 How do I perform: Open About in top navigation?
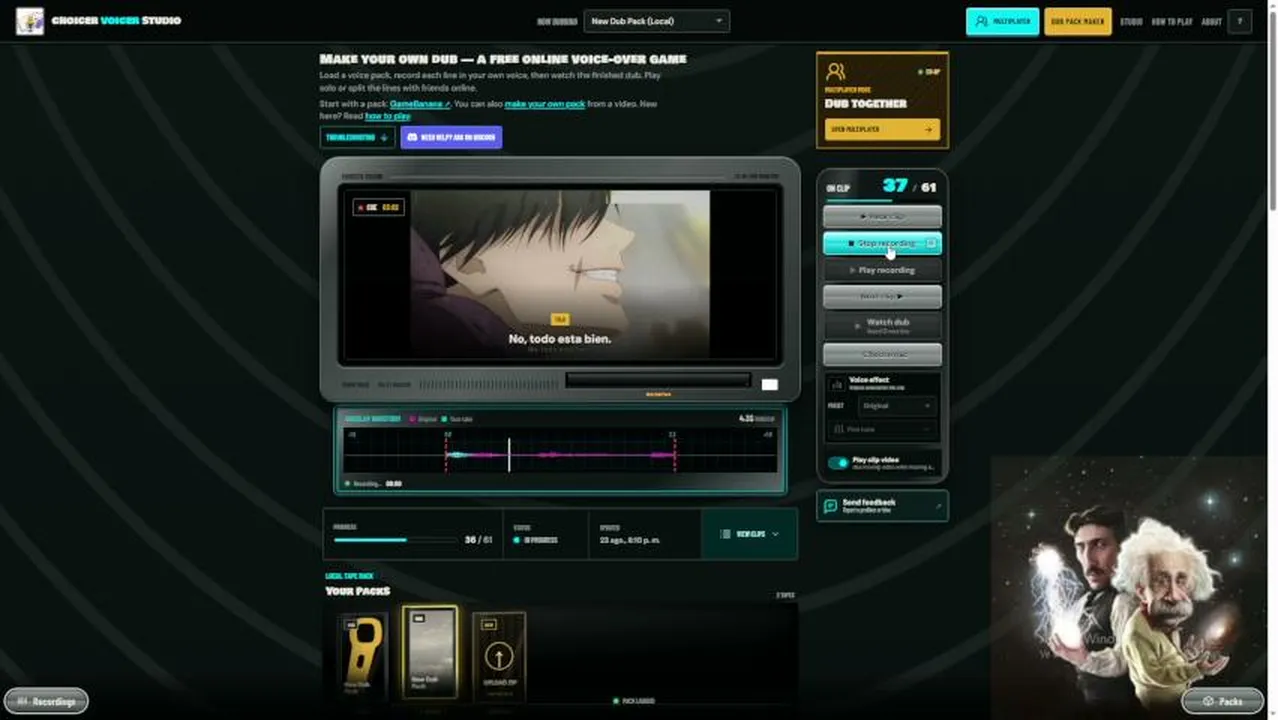tap(1211, 21)
